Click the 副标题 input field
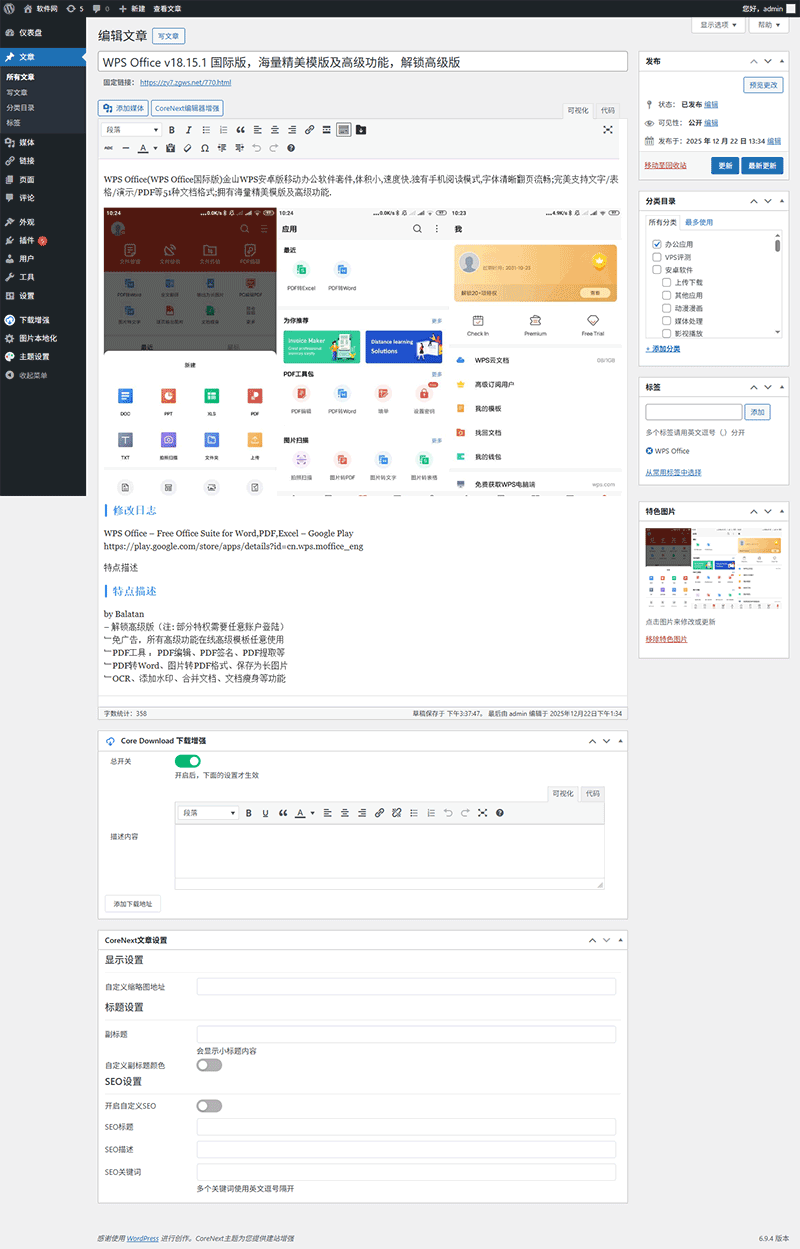The height and width of the screenshot is (1249, 800). 406,1034
